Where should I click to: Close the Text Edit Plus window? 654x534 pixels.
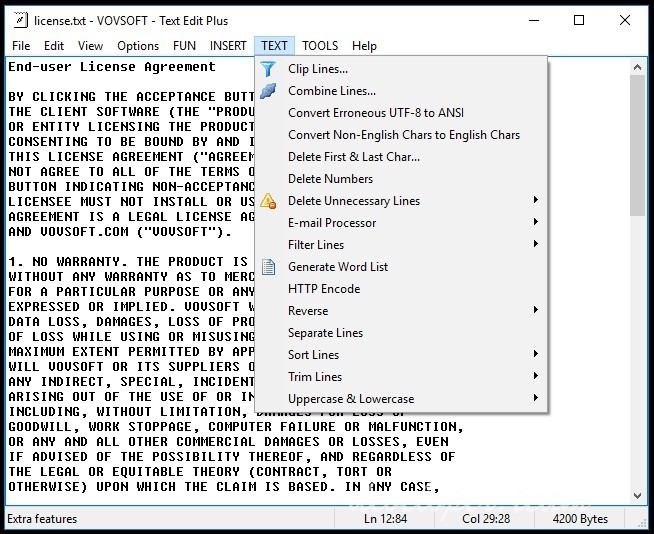click(x=624, y=20)
